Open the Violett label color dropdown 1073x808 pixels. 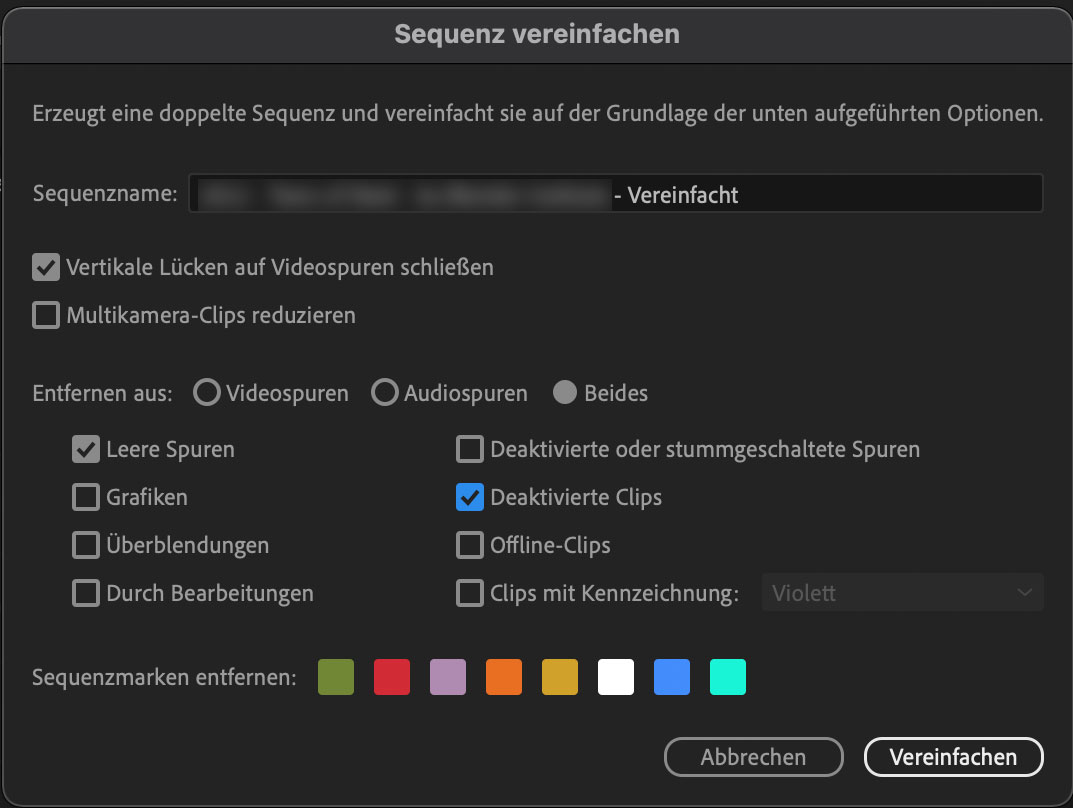click(x=901, y=593)
